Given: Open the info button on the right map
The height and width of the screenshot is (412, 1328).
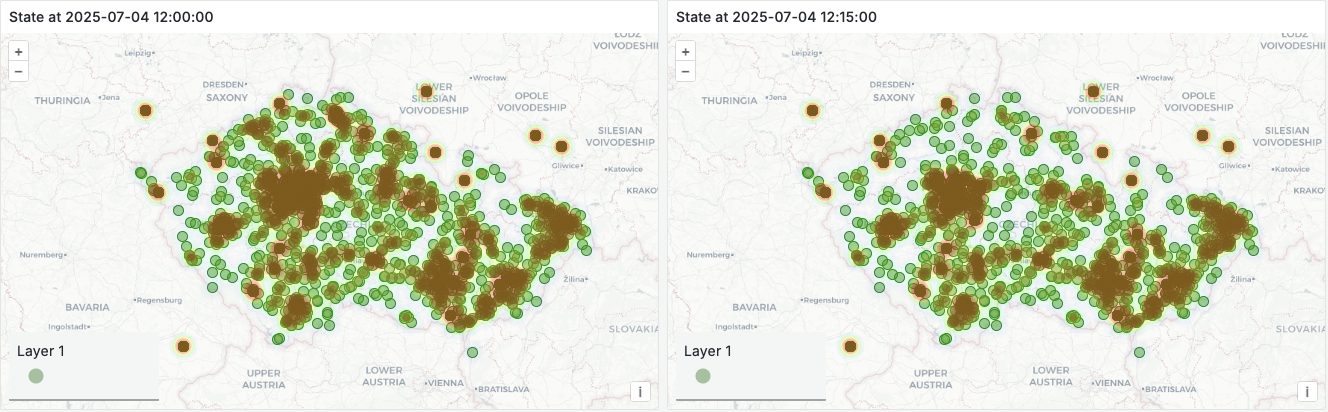Looking at the screenshot, I should (x=1307, y=392).
